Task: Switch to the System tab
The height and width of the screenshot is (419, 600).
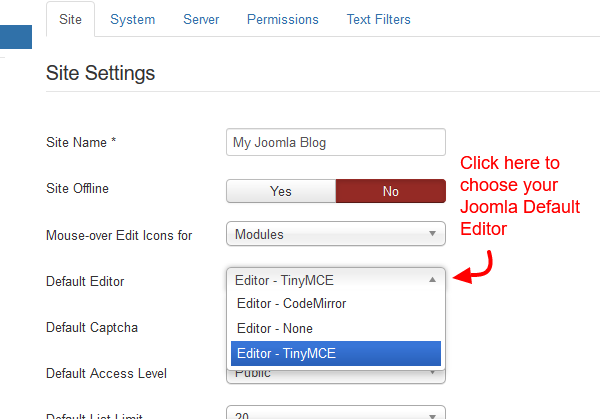Action: click(x=132, y=20)
